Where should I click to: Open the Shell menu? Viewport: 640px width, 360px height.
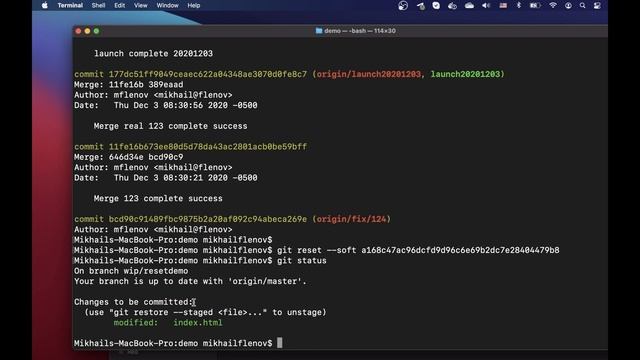click(98, 5)
